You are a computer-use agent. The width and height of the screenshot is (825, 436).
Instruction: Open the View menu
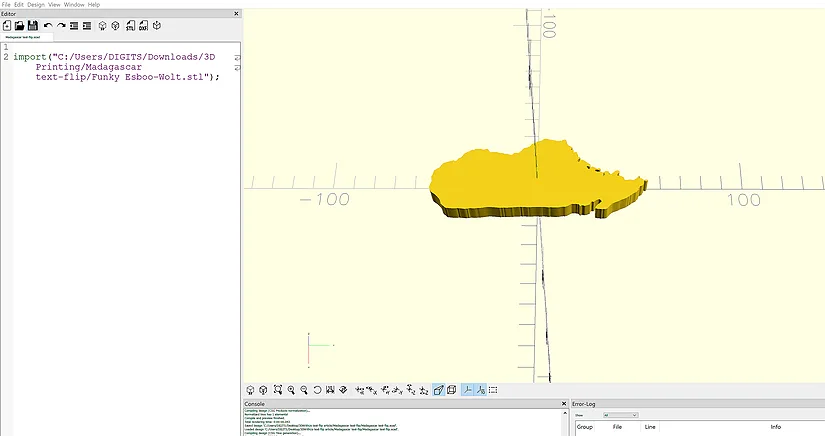(54, 4)
